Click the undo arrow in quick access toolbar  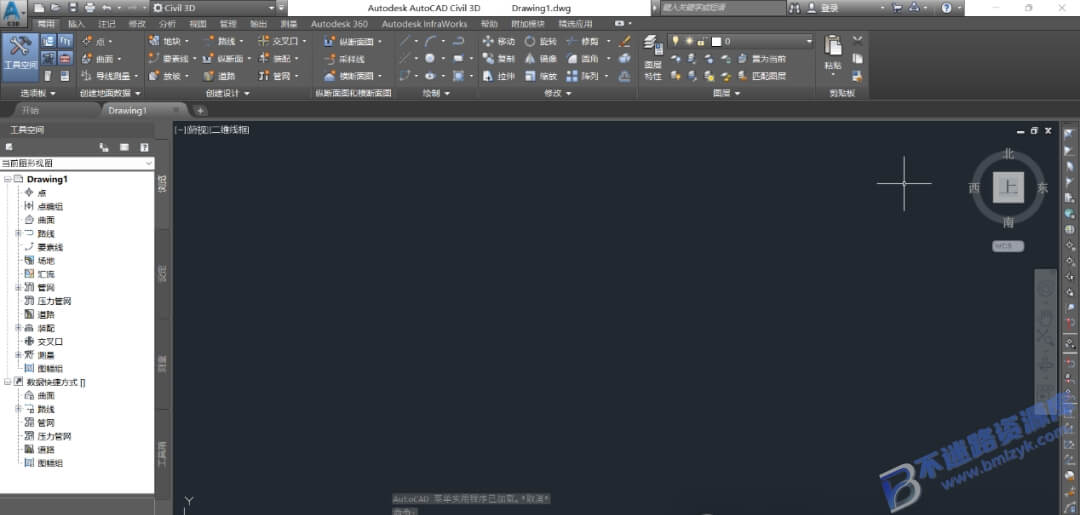click(x=107, y=8)
